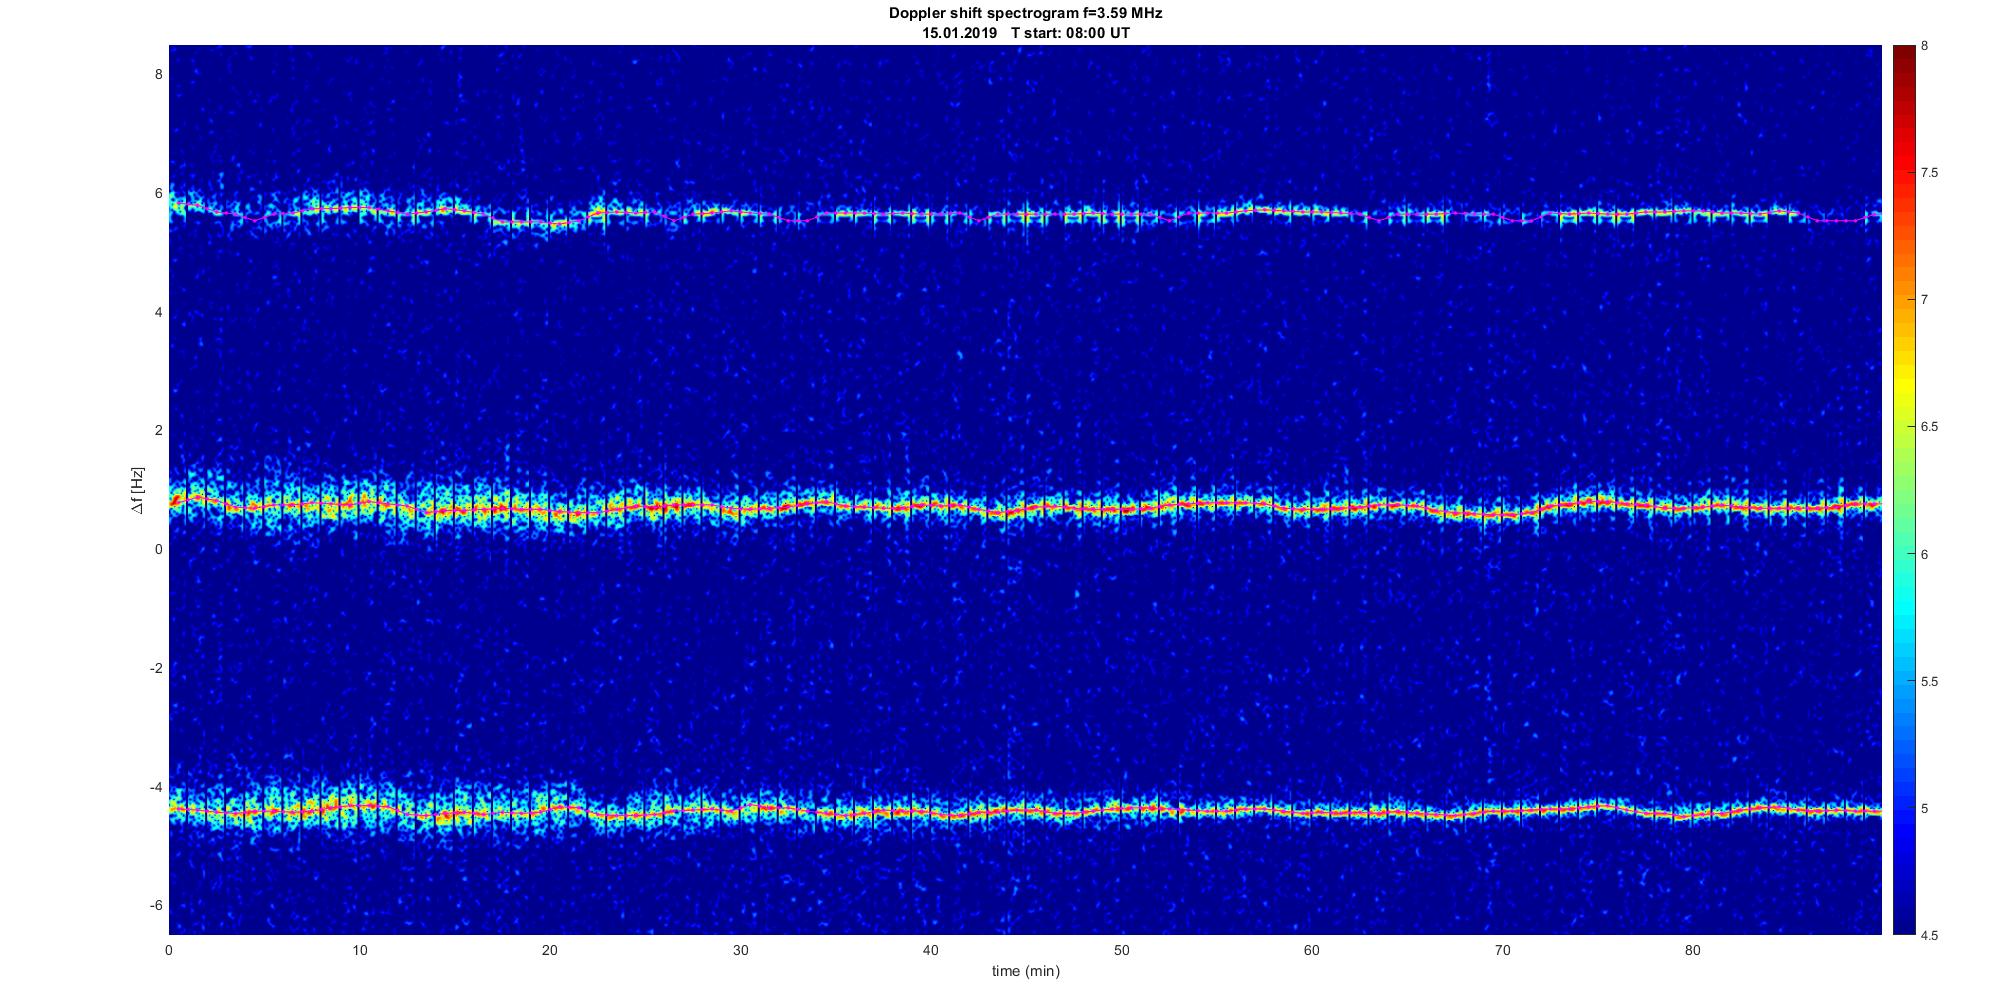Click the y-axis tick label '-2'
2000x1003 pixels.
pyautogui.click(x=156, y=668)
